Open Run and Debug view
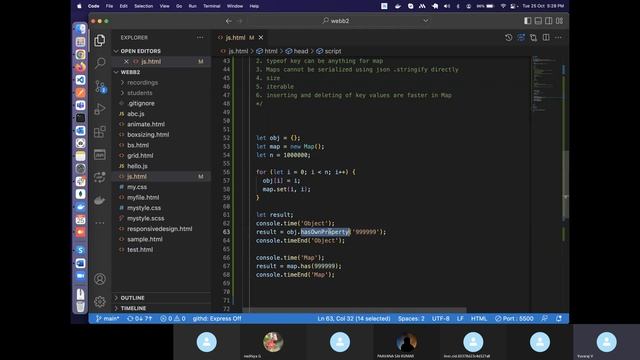This screenshot has height=360, width=640. coord(100,109)
